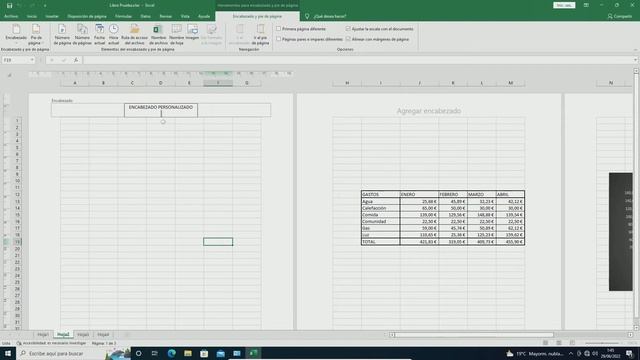The width and height of the screenshot is (640, 360).
Task: Confirm the formula bar entry checkmark
Action: (x=64, y=60)
